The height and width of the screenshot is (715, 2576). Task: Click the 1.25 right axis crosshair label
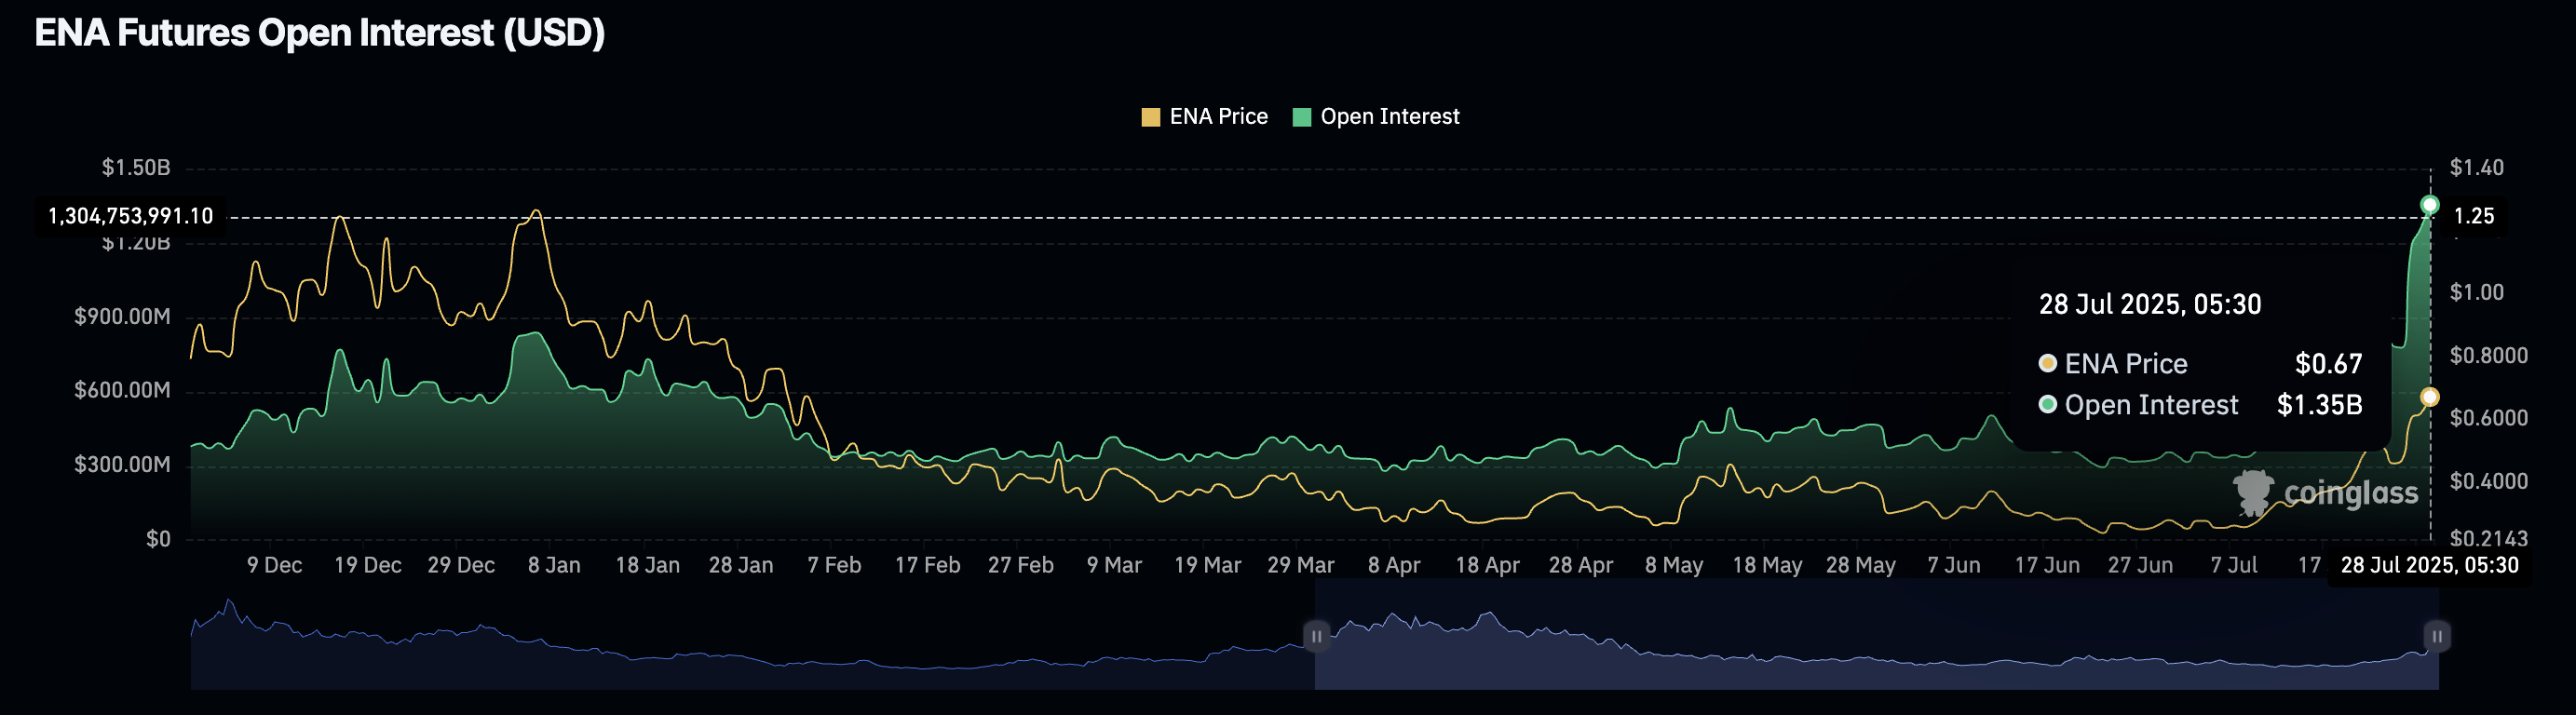tap(2473, 216)
